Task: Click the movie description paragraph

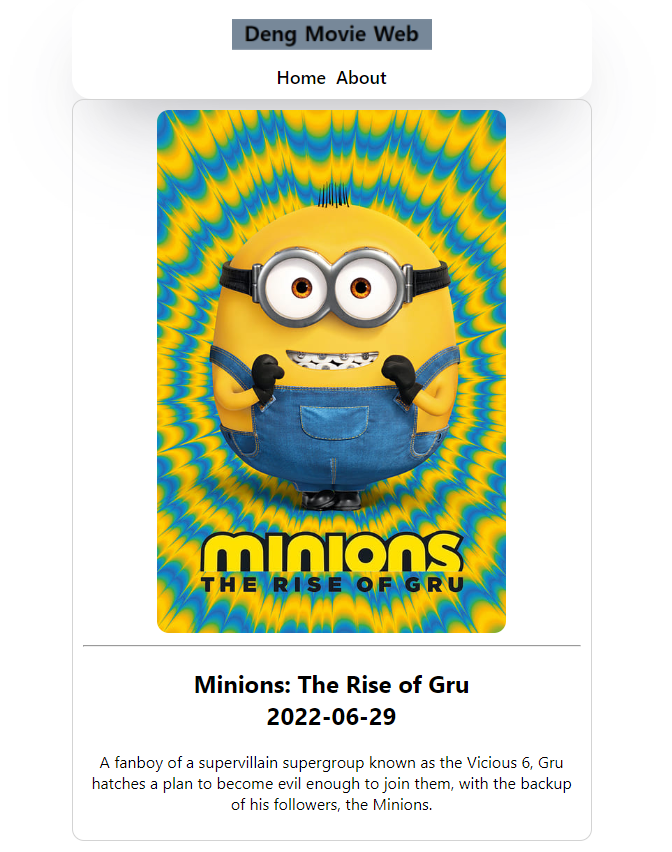Action: [331, 784]
